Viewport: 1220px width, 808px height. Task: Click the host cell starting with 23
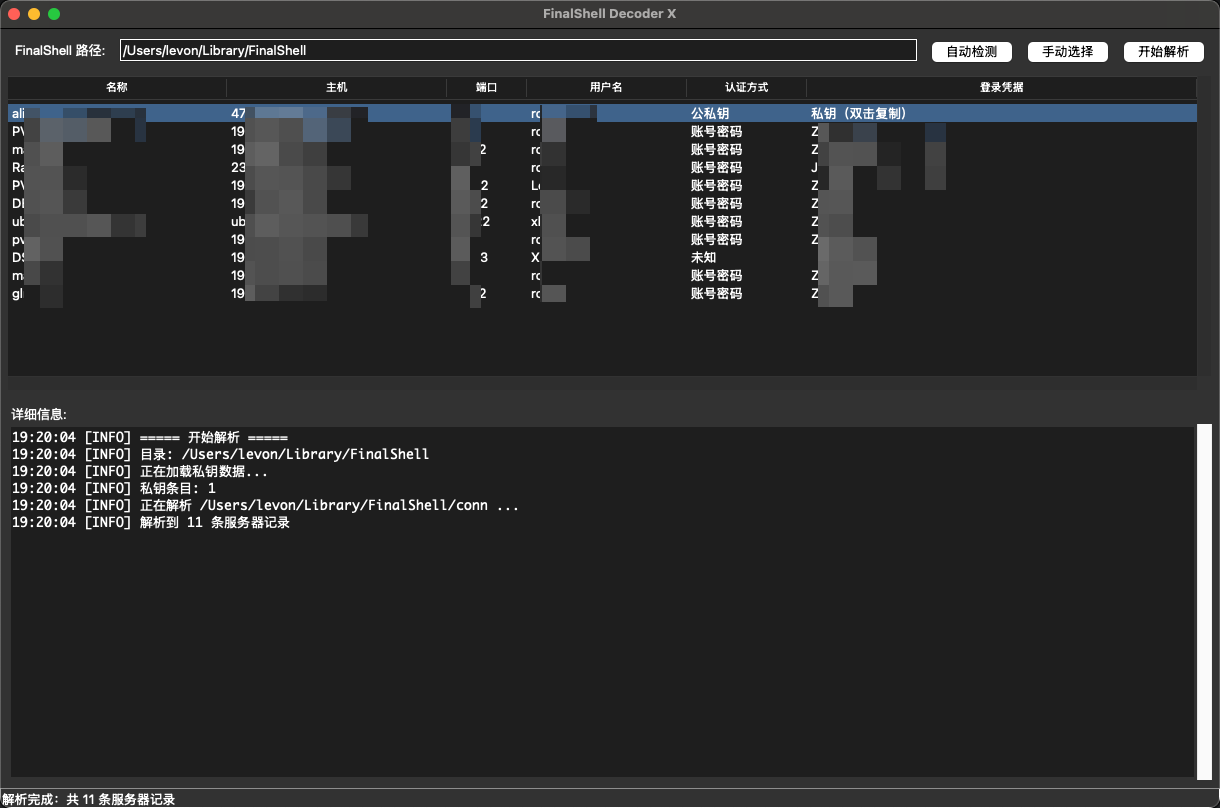click(x=337, y=167)
